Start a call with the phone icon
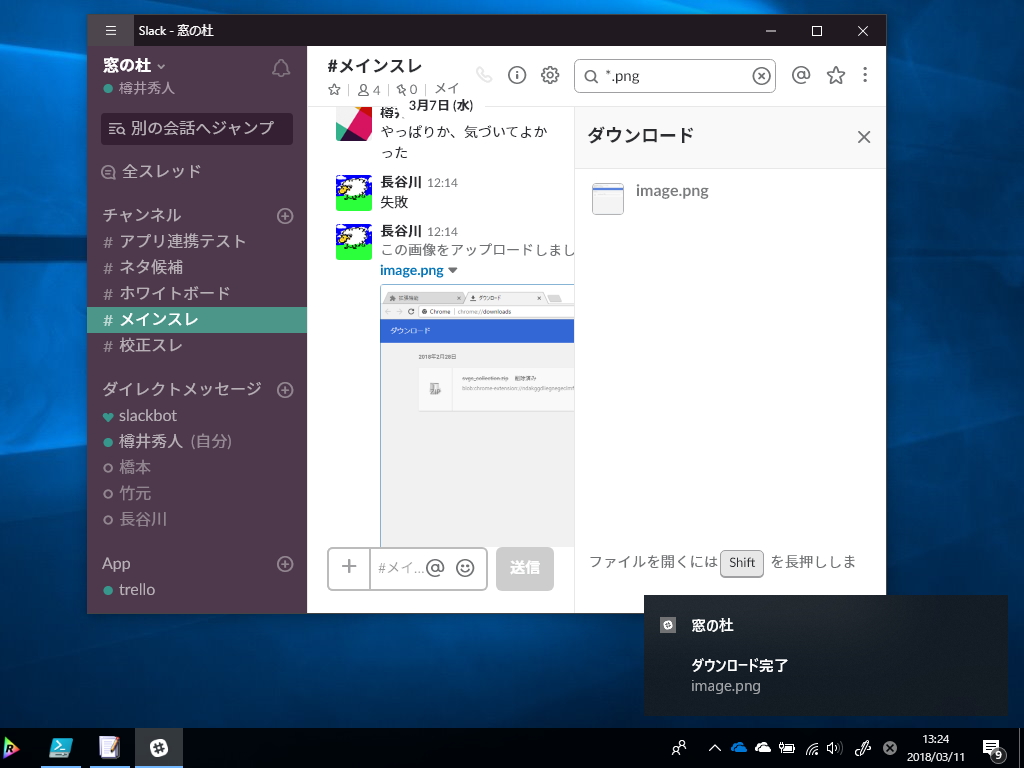This screenshot has width=1024, height=768. pos(483,75)
